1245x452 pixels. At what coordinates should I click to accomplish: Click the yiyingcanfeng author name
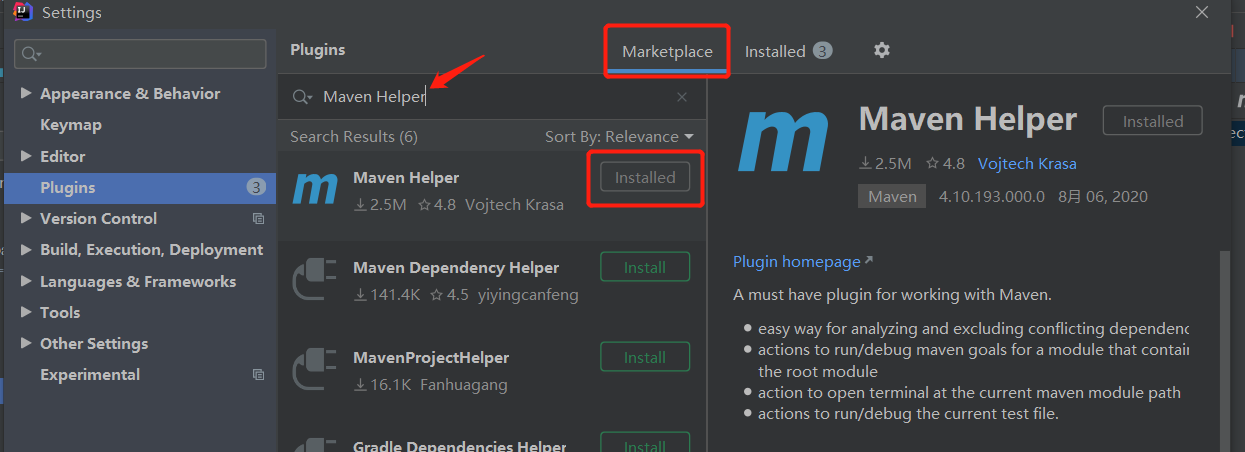[528, 295]
